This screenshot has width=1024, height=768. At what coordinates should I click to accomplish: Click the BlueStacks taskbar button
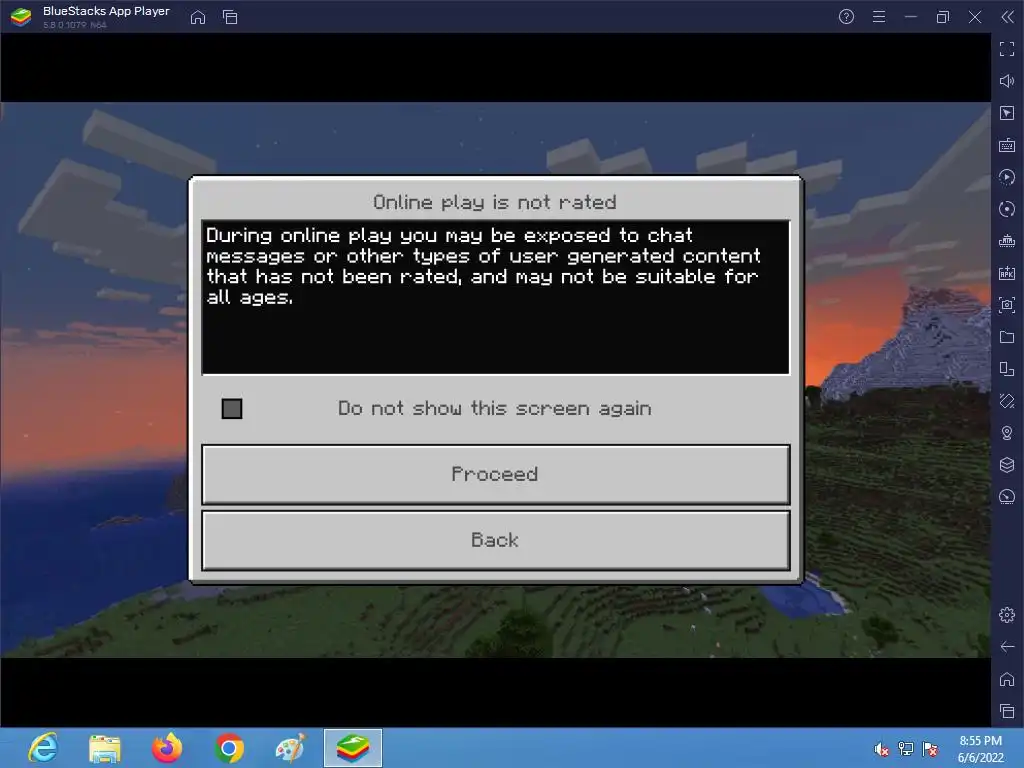click(353, 748)
